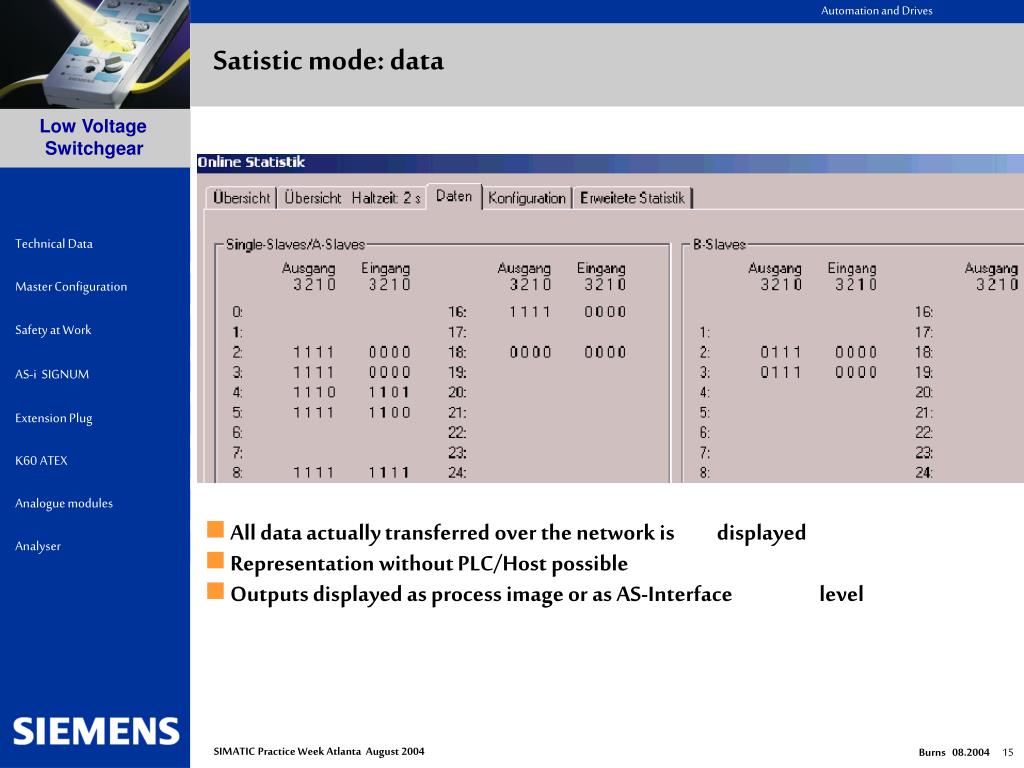1024x768 pixels.
Task: Select A-slave 3 Eingang value 0000
Action: tap(389, 373)
